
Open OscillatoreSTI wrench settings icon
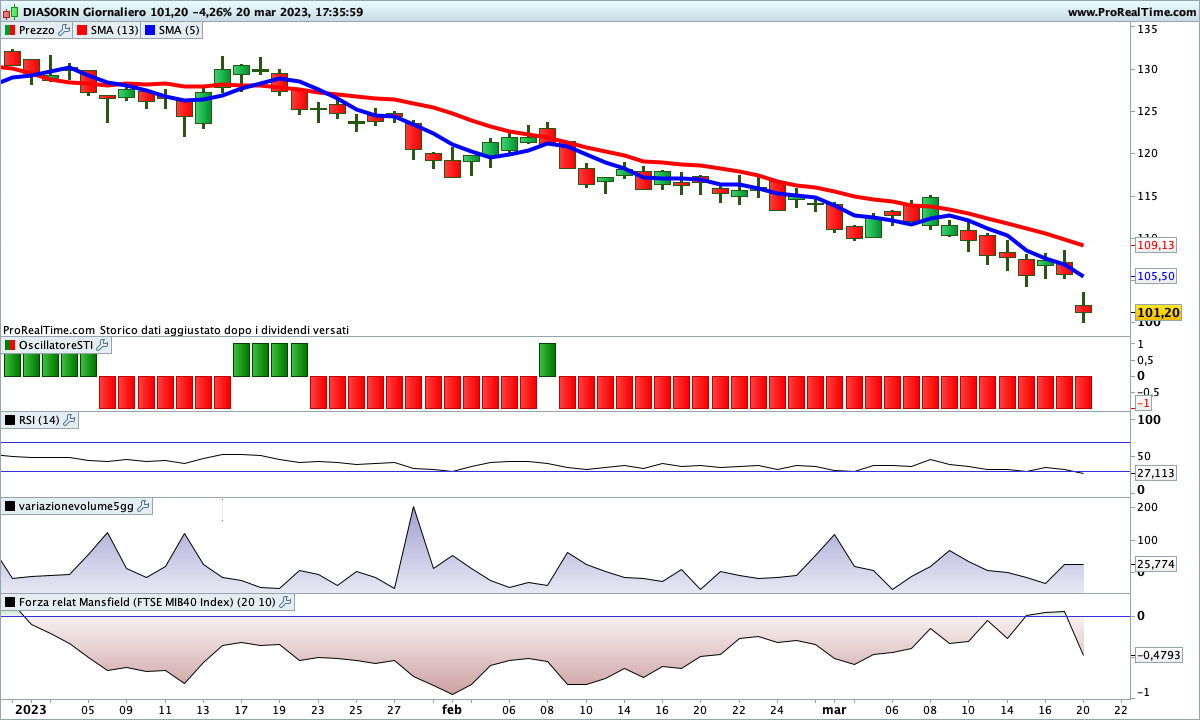click(102, 345)
